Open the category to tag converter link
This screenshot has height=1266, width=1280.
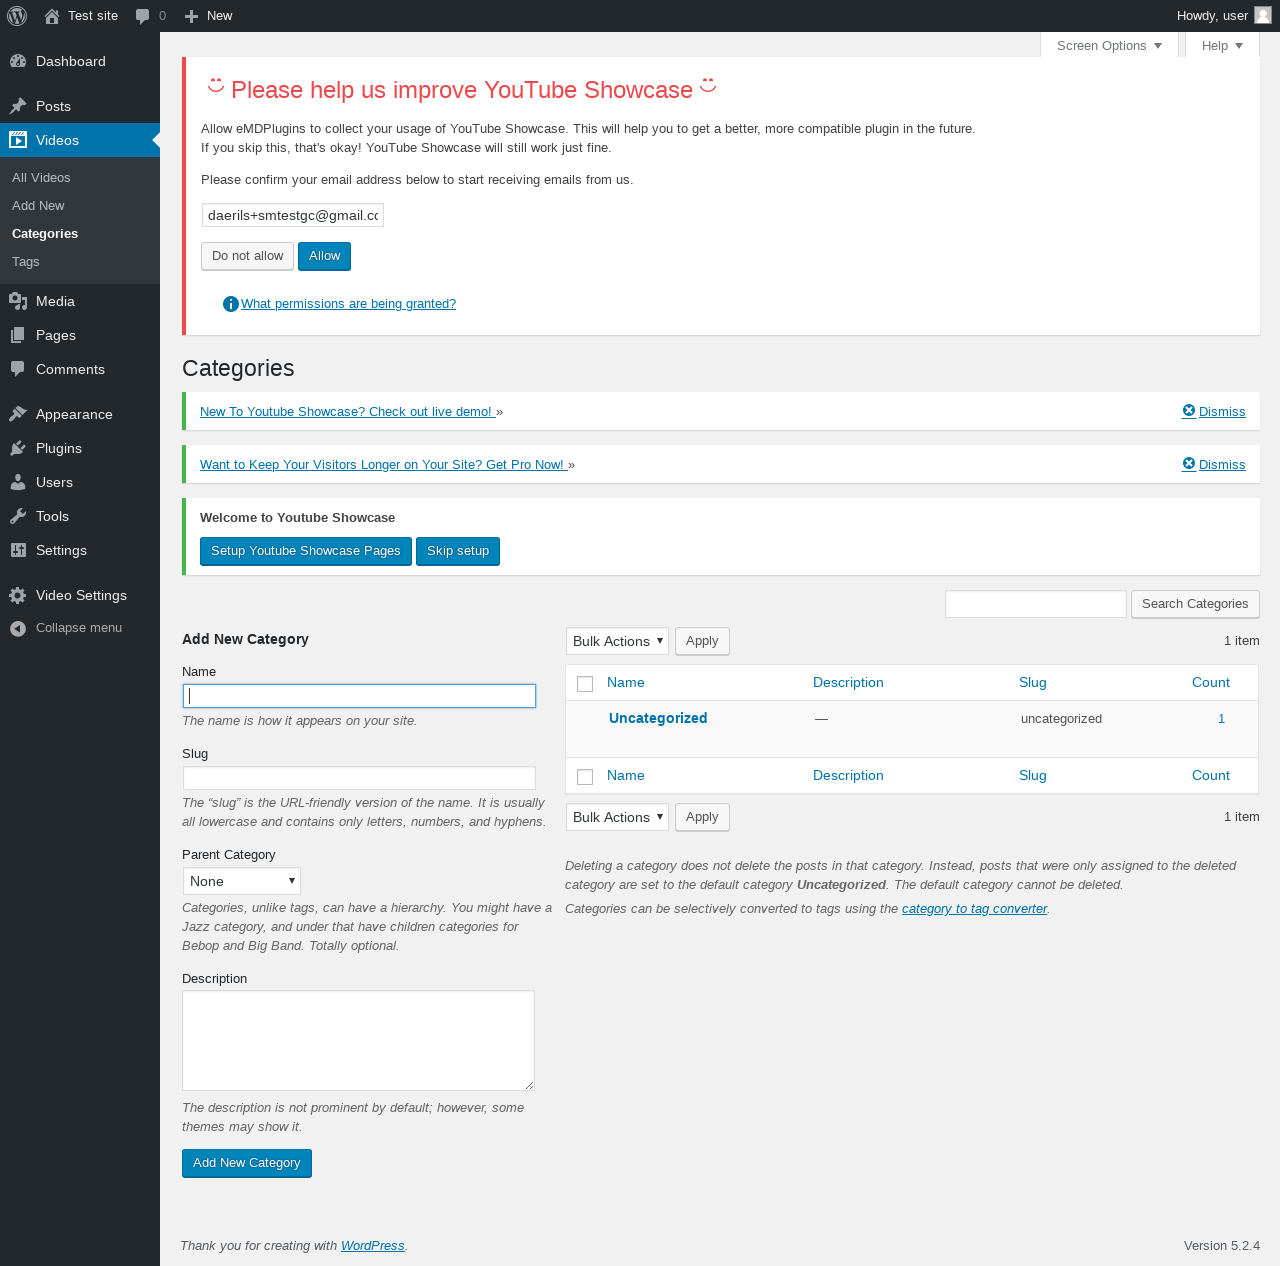point(975,909)
